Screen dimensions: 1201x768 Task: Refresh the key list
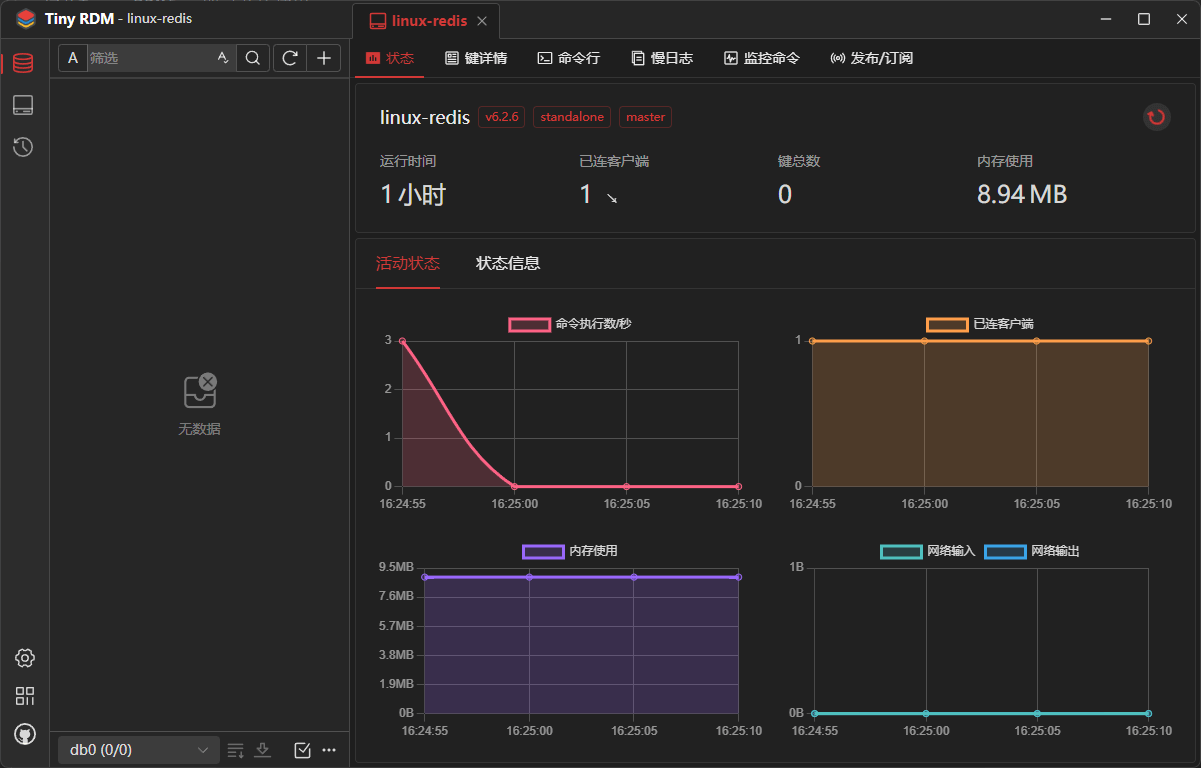pyautogui.click(x=290, y=59)
